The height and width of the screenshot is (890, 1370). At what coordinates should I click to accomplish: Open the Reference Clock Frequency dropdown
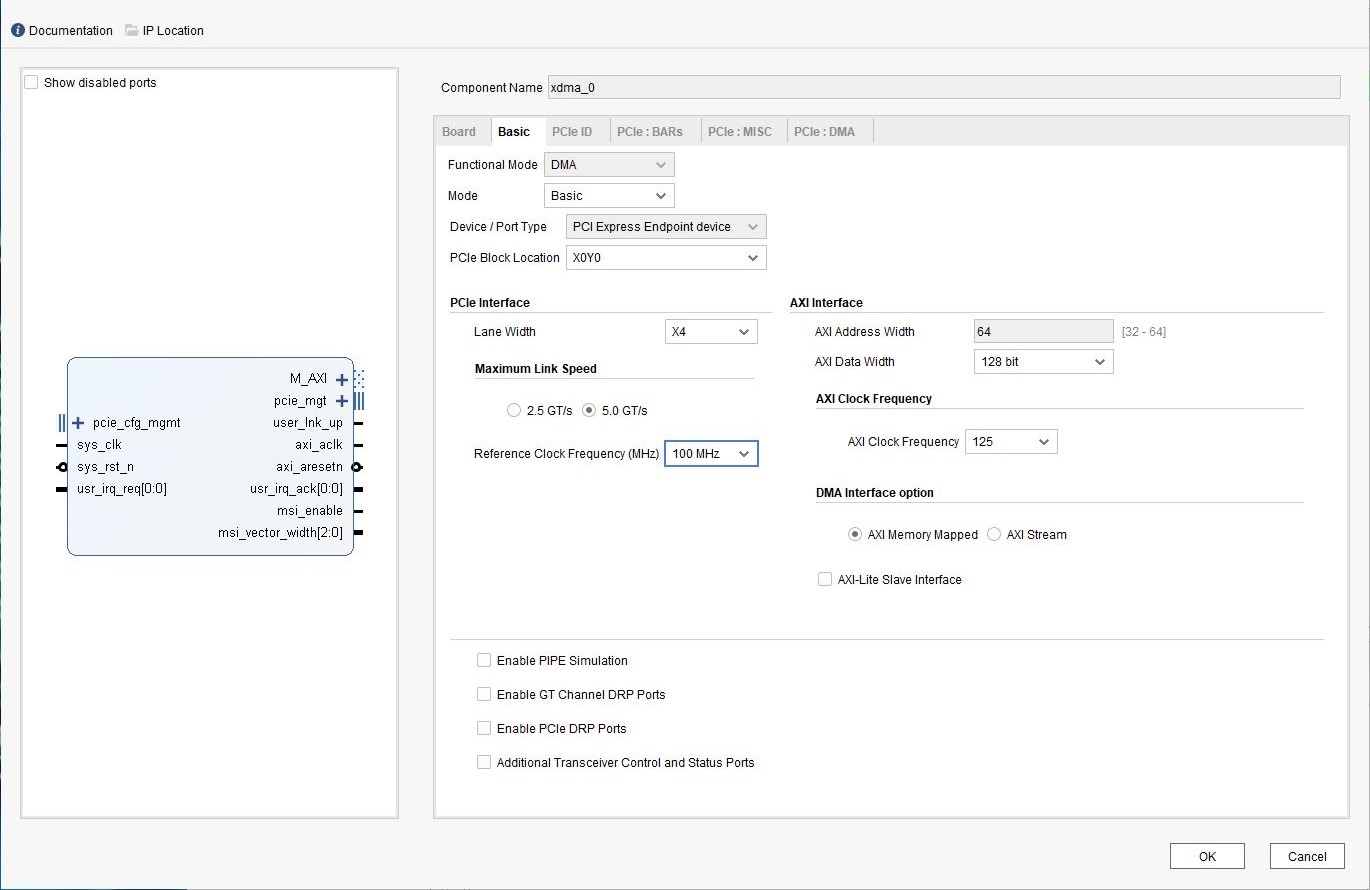(711, 454)
